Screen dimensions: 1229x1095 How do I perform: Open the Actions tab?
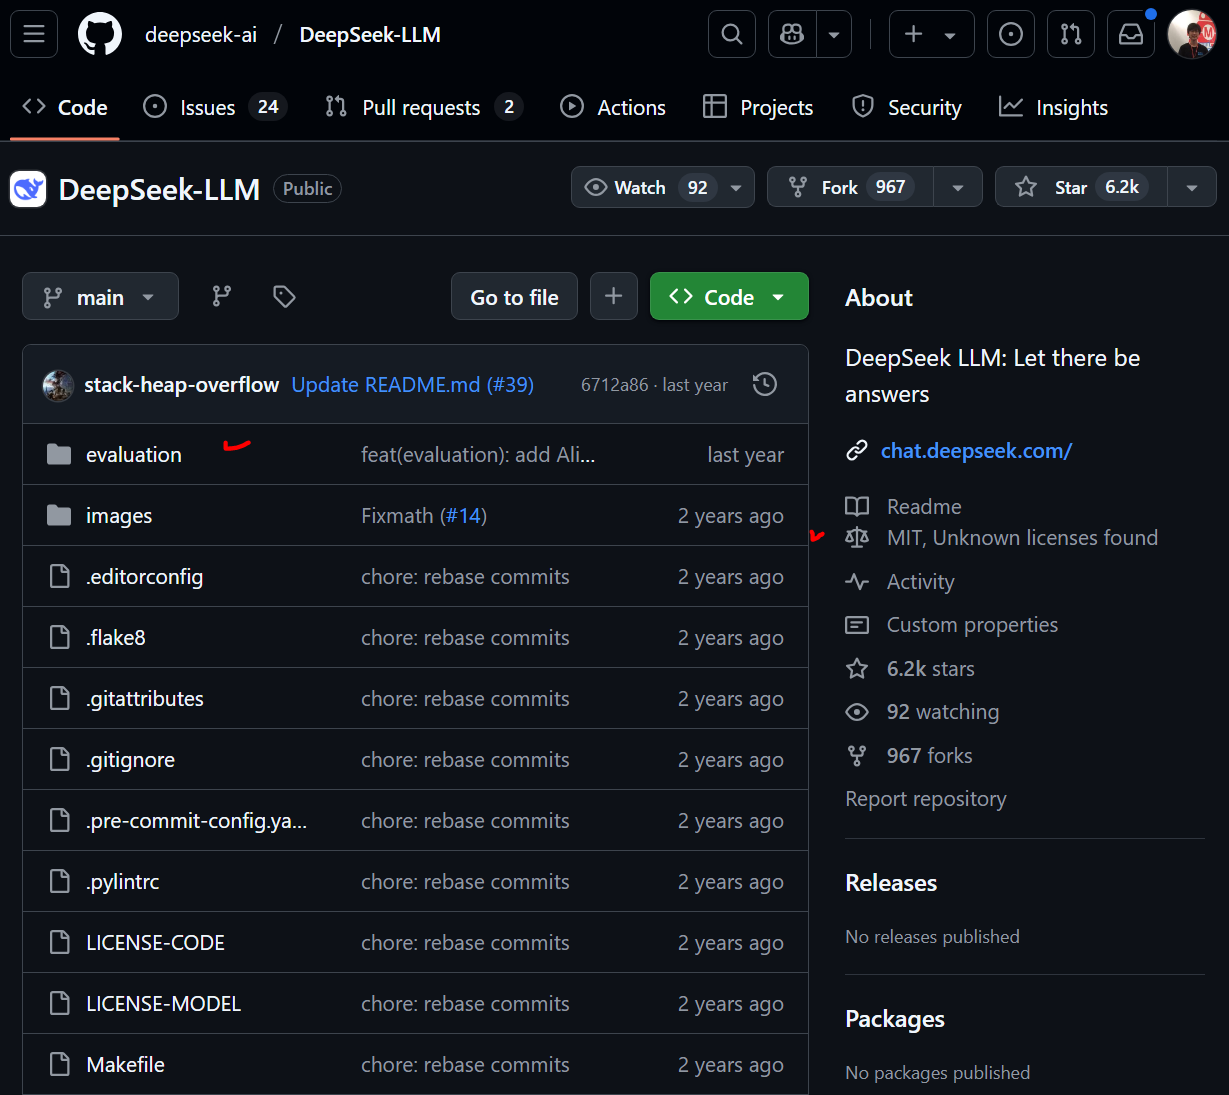pyautogui.click(x=613, y=107)
